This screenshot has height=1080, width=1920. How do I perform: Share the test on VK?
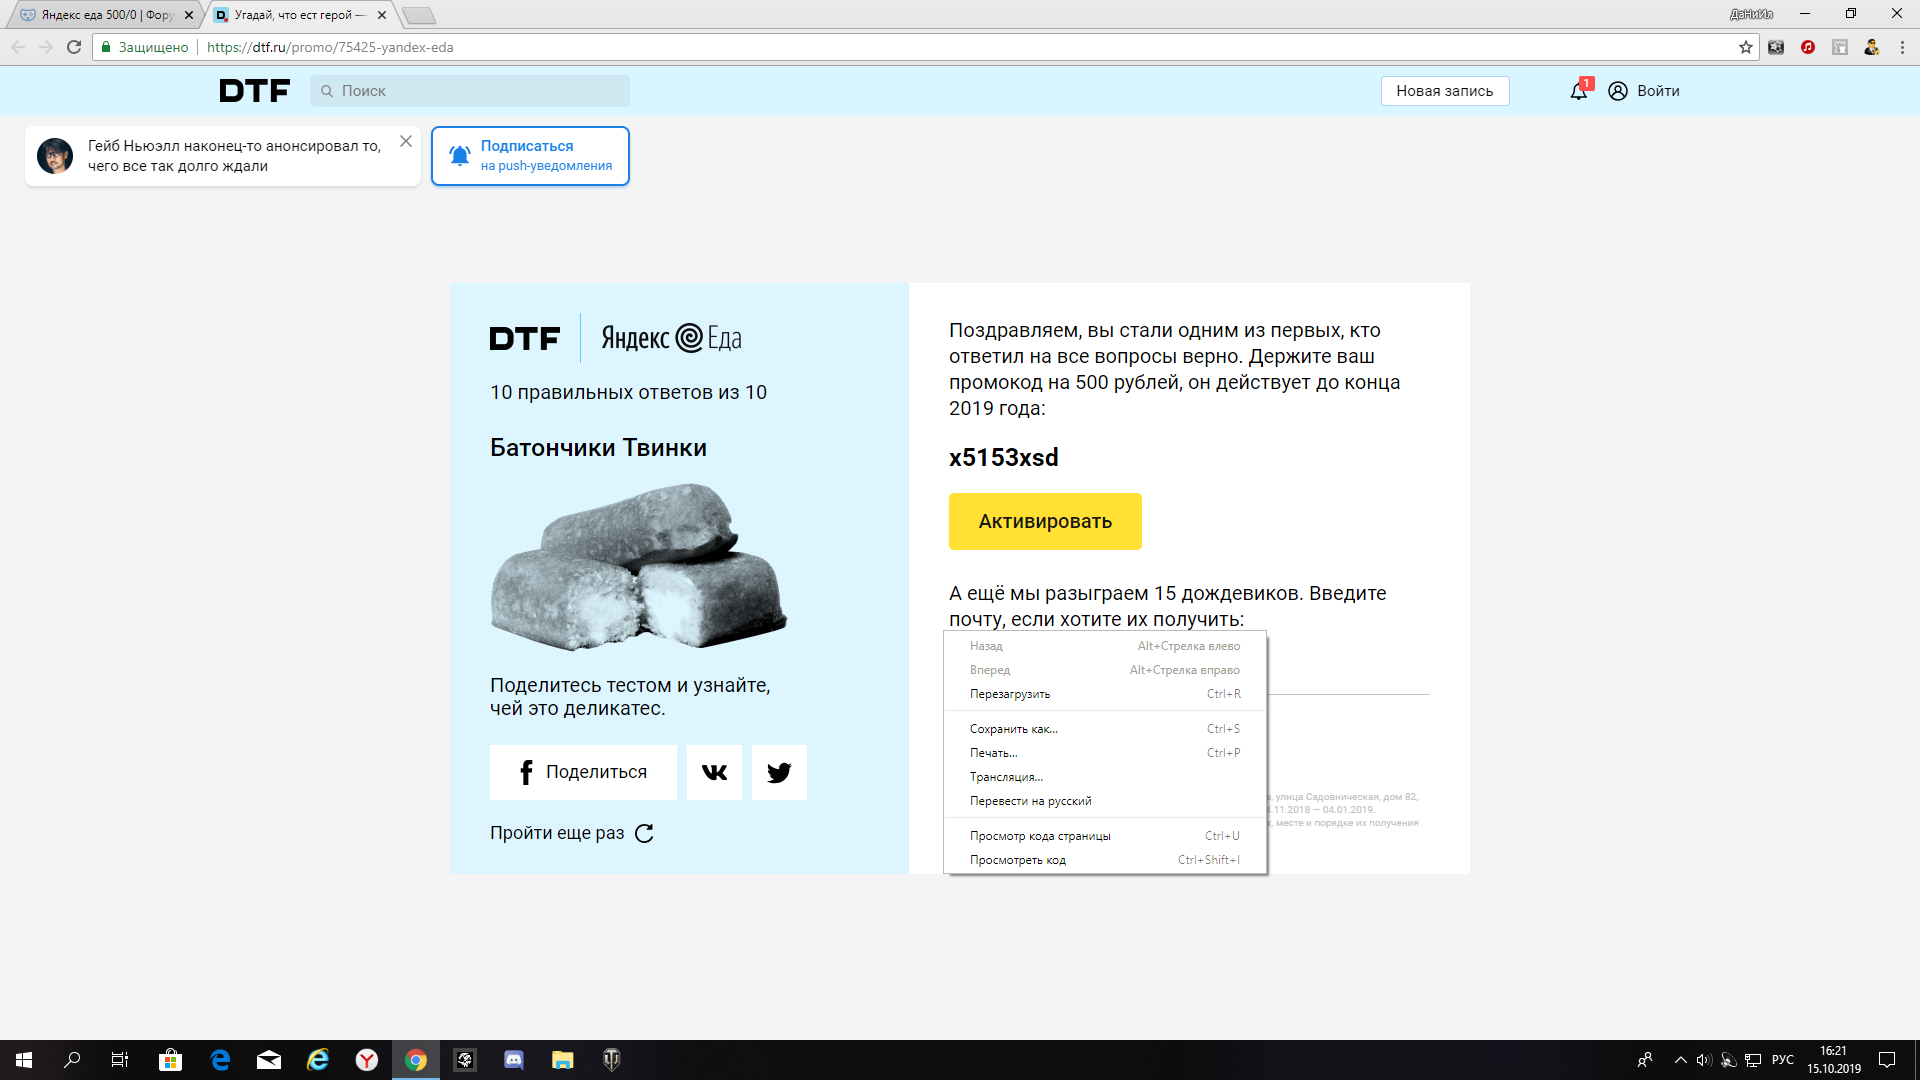714,772
